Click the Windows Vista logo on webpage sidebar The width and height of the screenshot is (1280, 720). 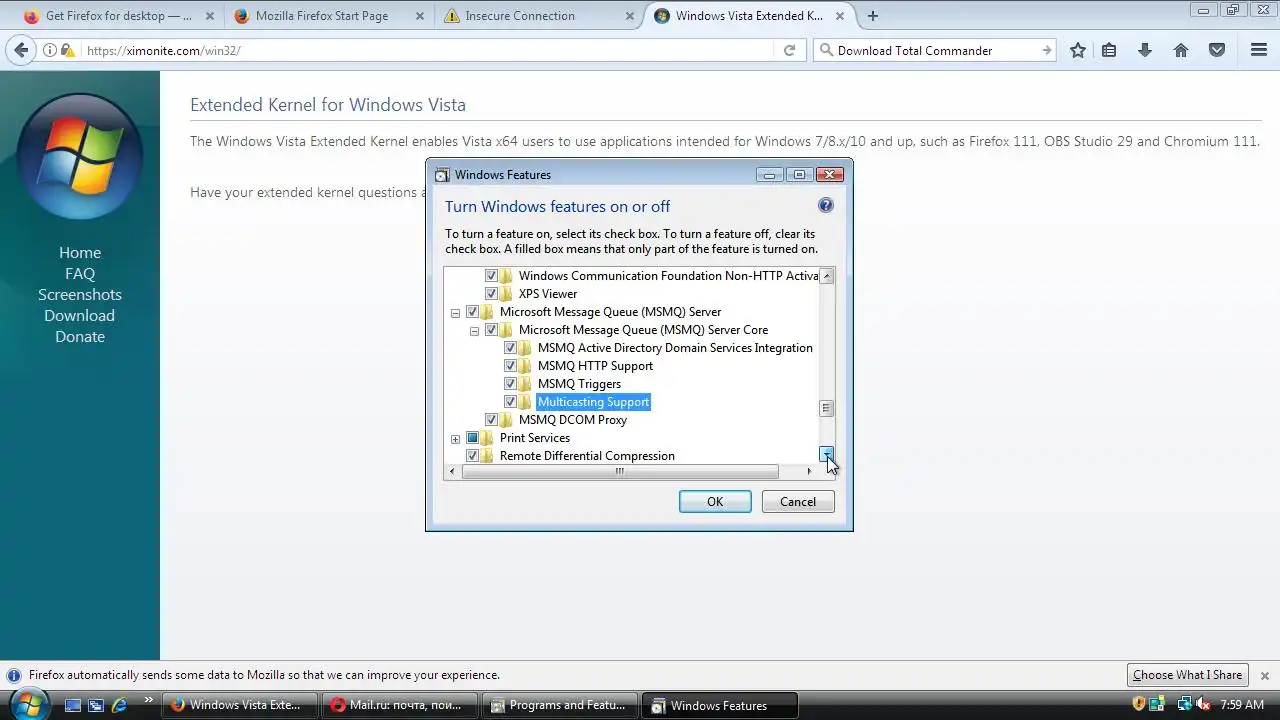[x=80, y=158]
